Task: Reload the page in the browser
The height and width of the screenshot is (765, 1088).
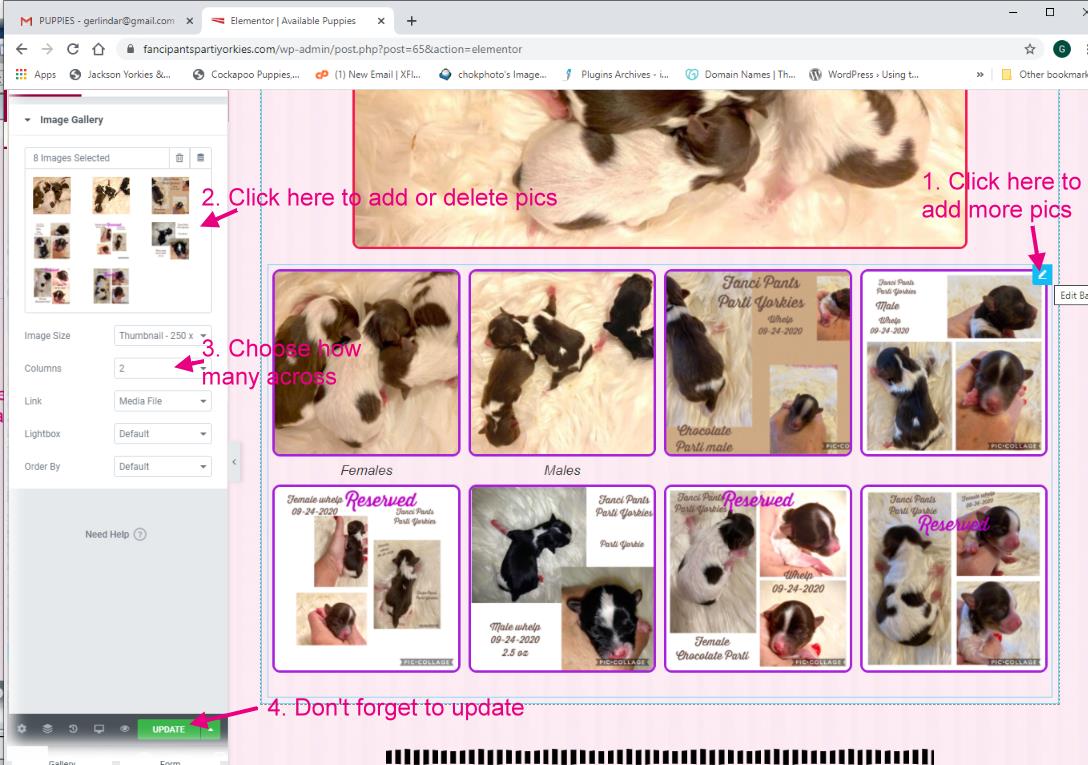Action: [73, 49]
